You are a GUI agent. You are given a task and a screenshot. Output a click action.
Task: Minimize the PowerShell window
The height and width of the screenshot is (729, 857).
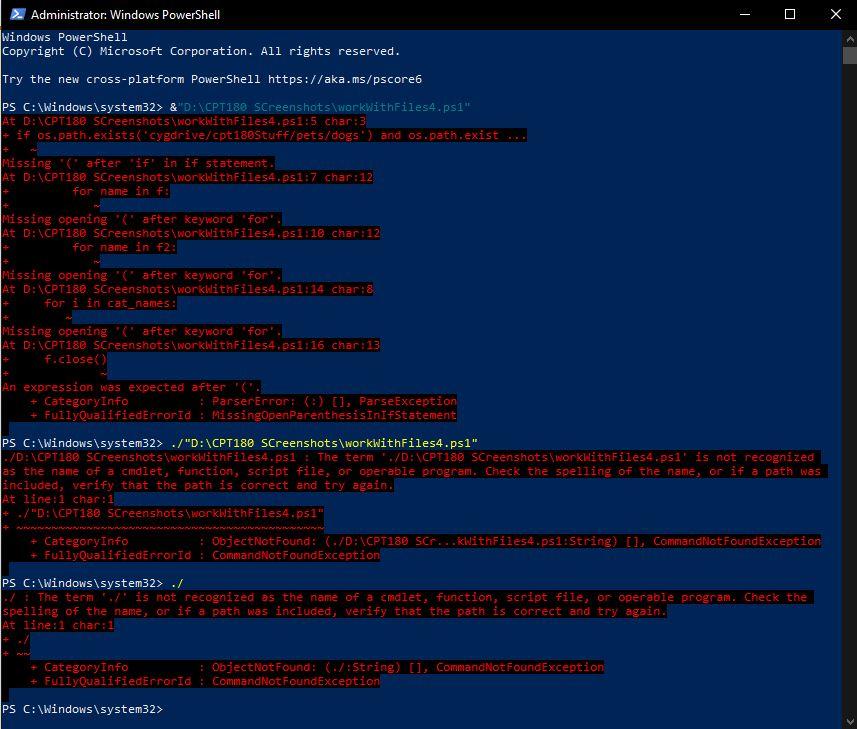(744, 14)
